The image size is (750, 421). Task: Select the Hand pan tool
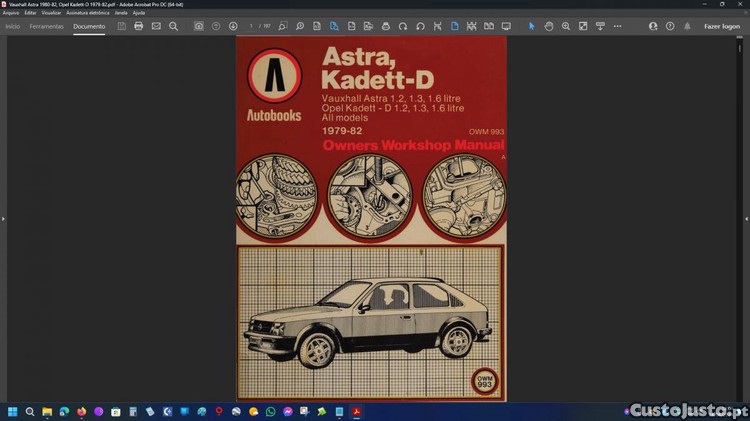point(549,26)
